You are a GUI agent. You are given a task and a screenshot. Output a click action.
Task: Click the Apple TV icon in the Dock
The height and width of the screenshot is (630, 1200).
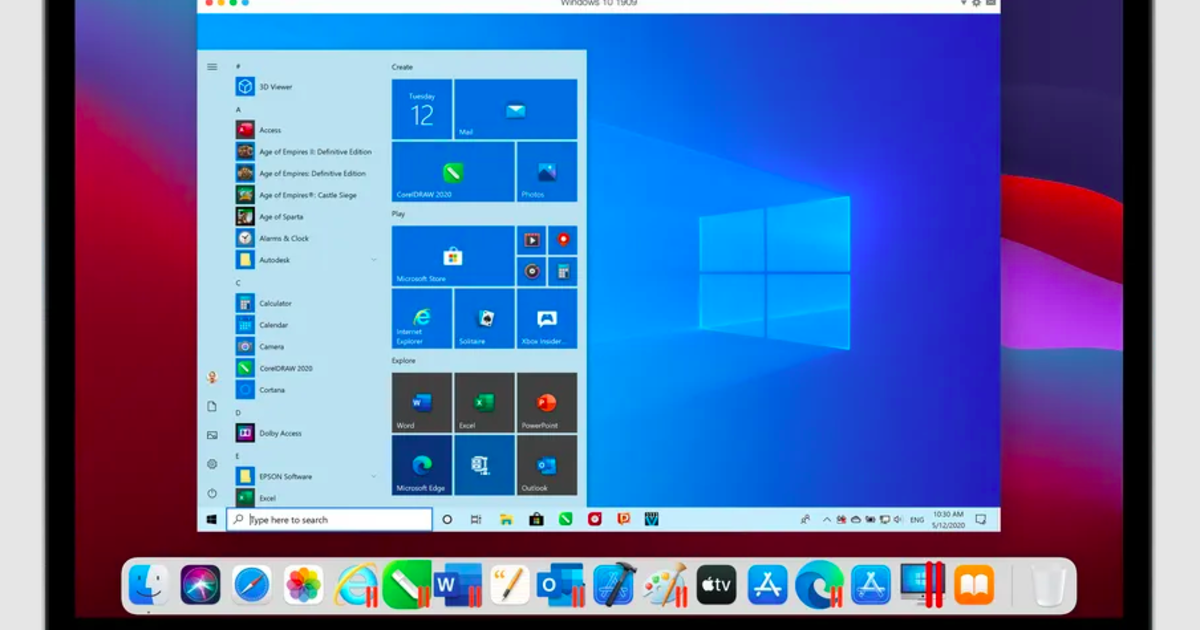tap(716, 585)
